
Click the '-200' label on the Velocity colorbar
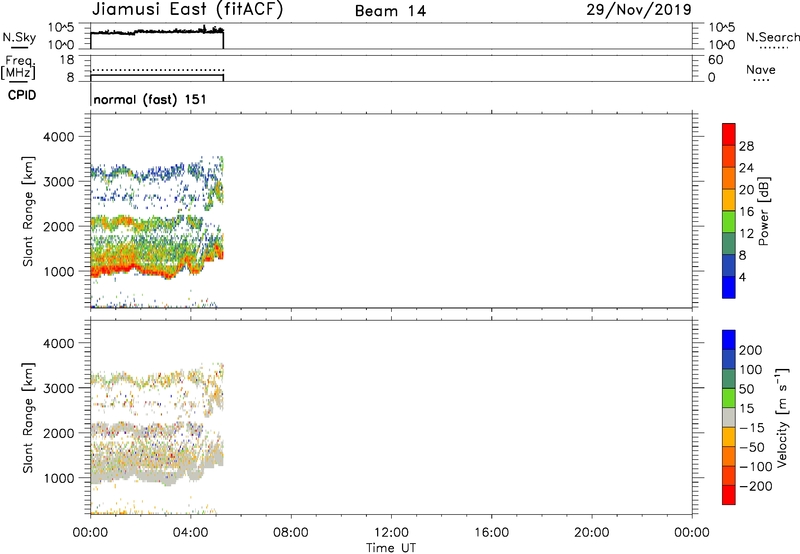[x=755, y=486]
